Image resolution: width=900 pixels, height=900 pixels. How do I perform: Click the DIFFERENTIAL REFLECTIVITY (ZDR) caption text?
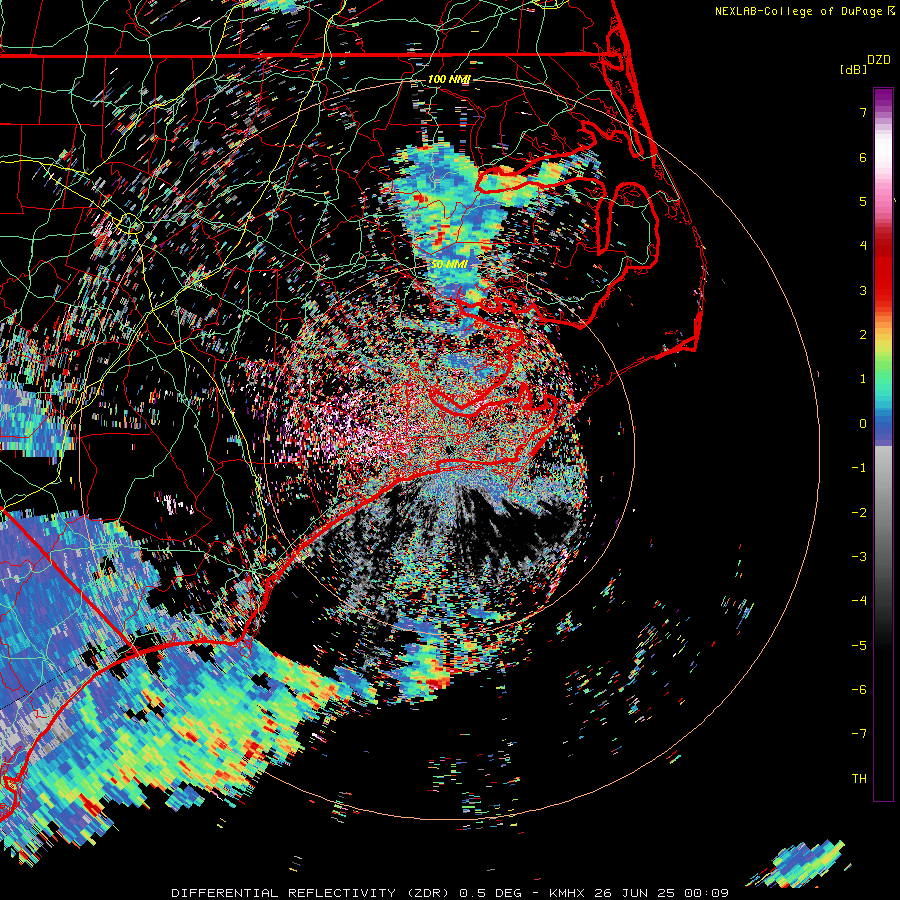coord(312,893)
